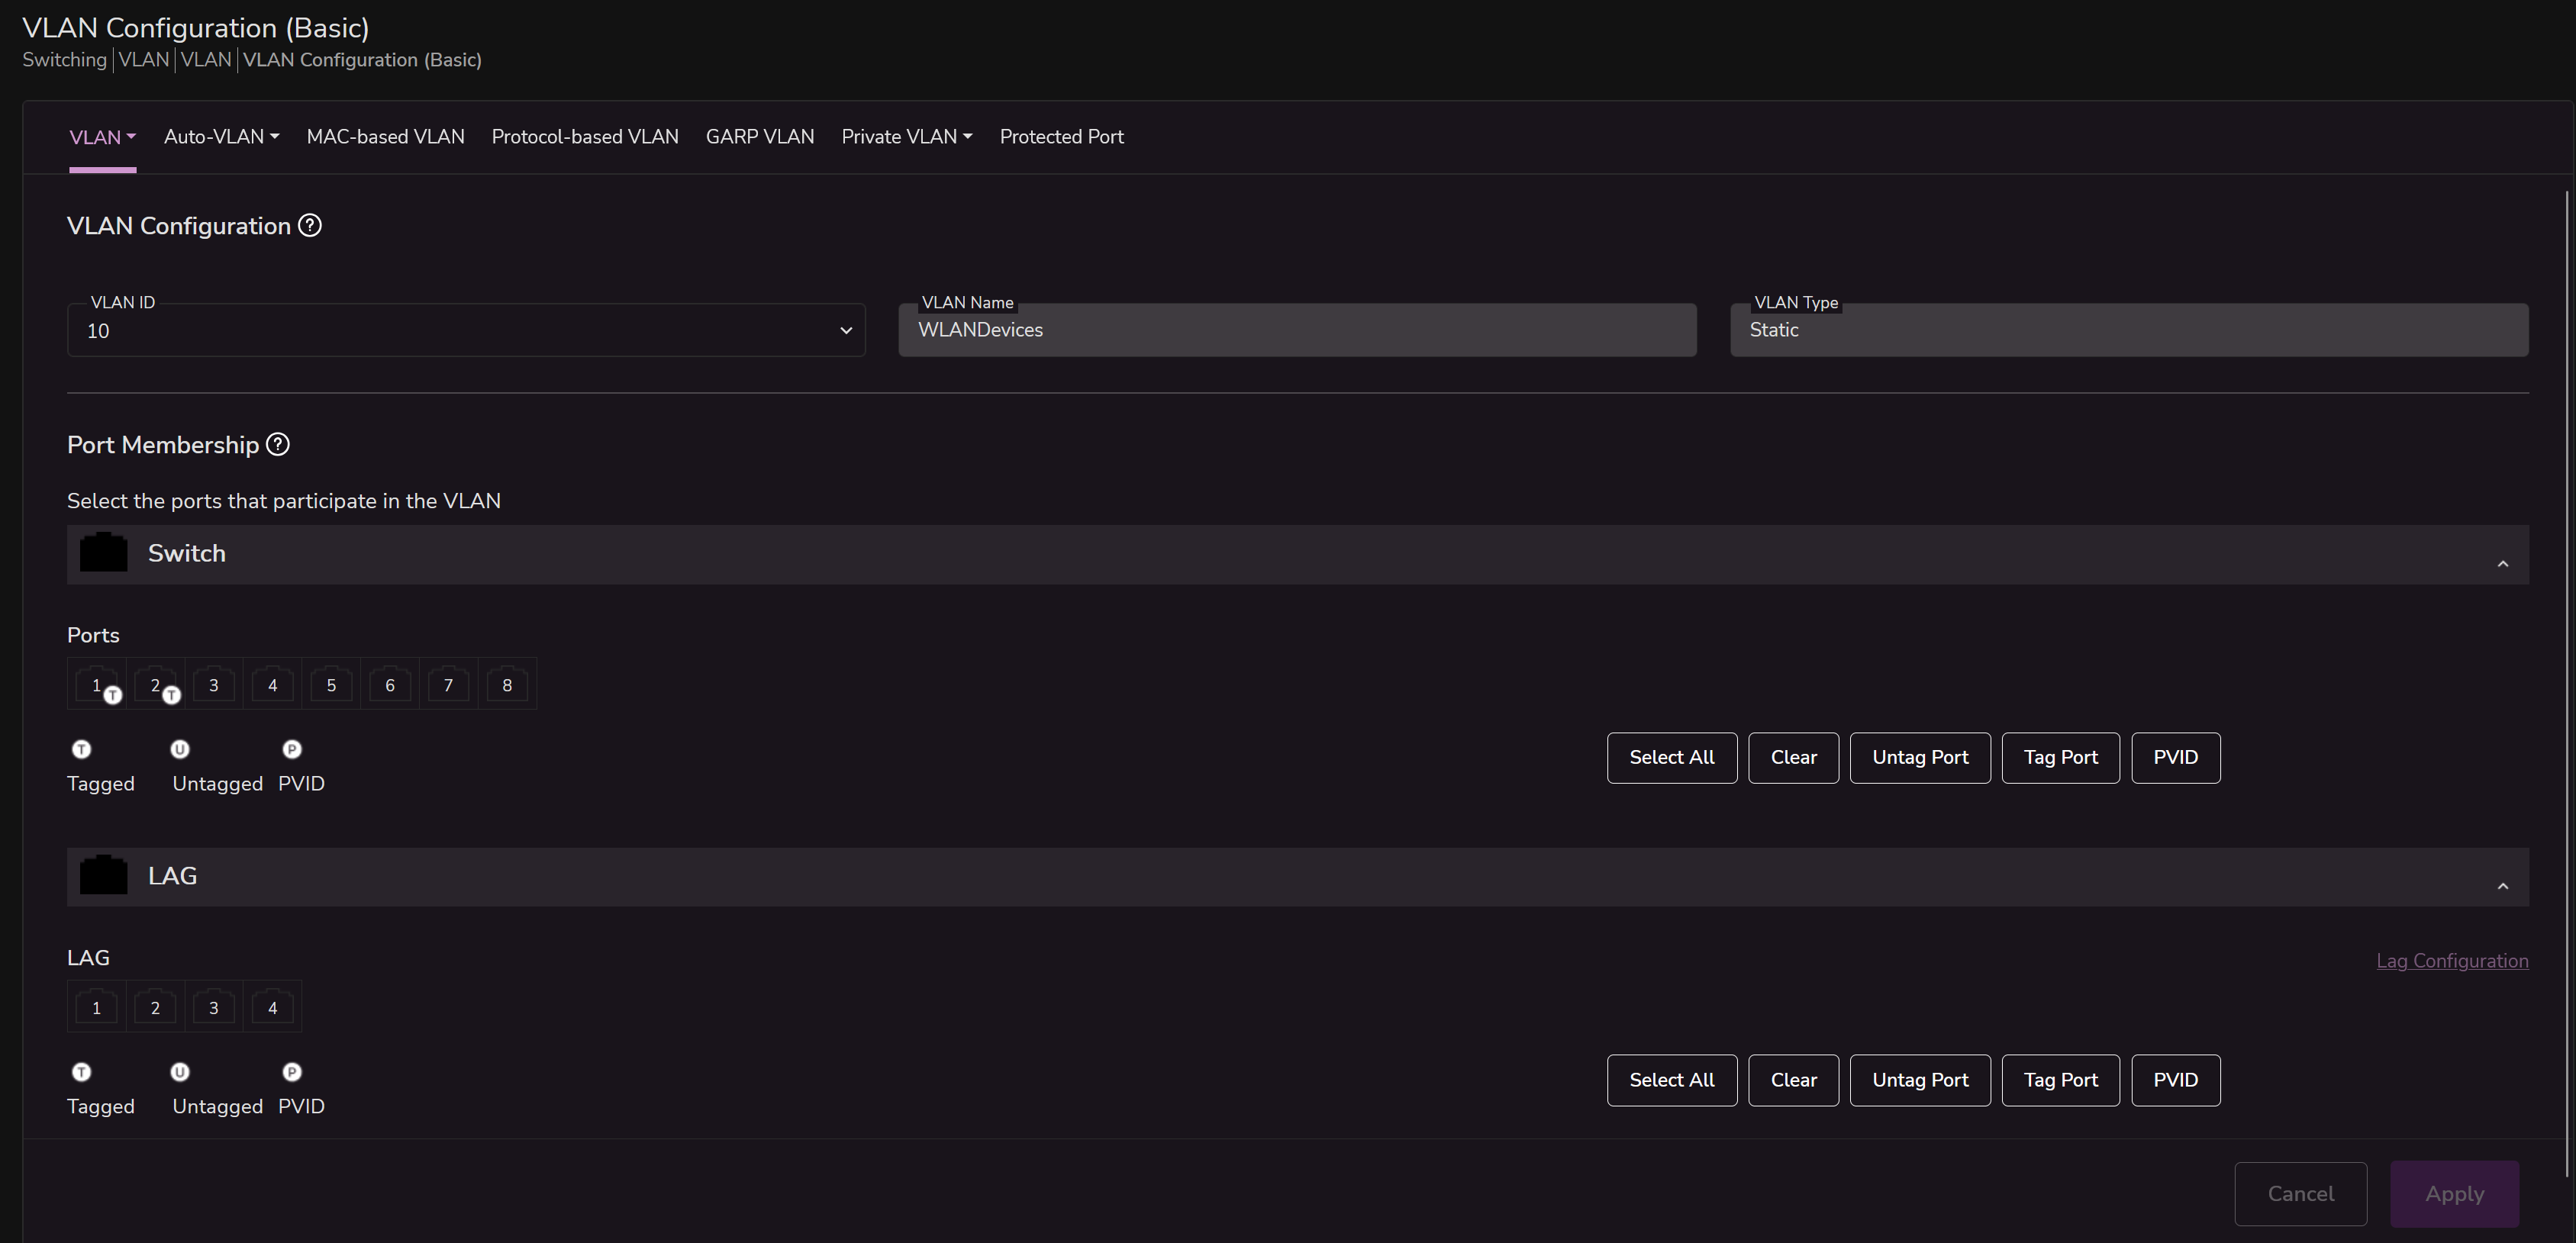
Task: Select LAG port 3 icon
Action: click(x=213, y=1008)
